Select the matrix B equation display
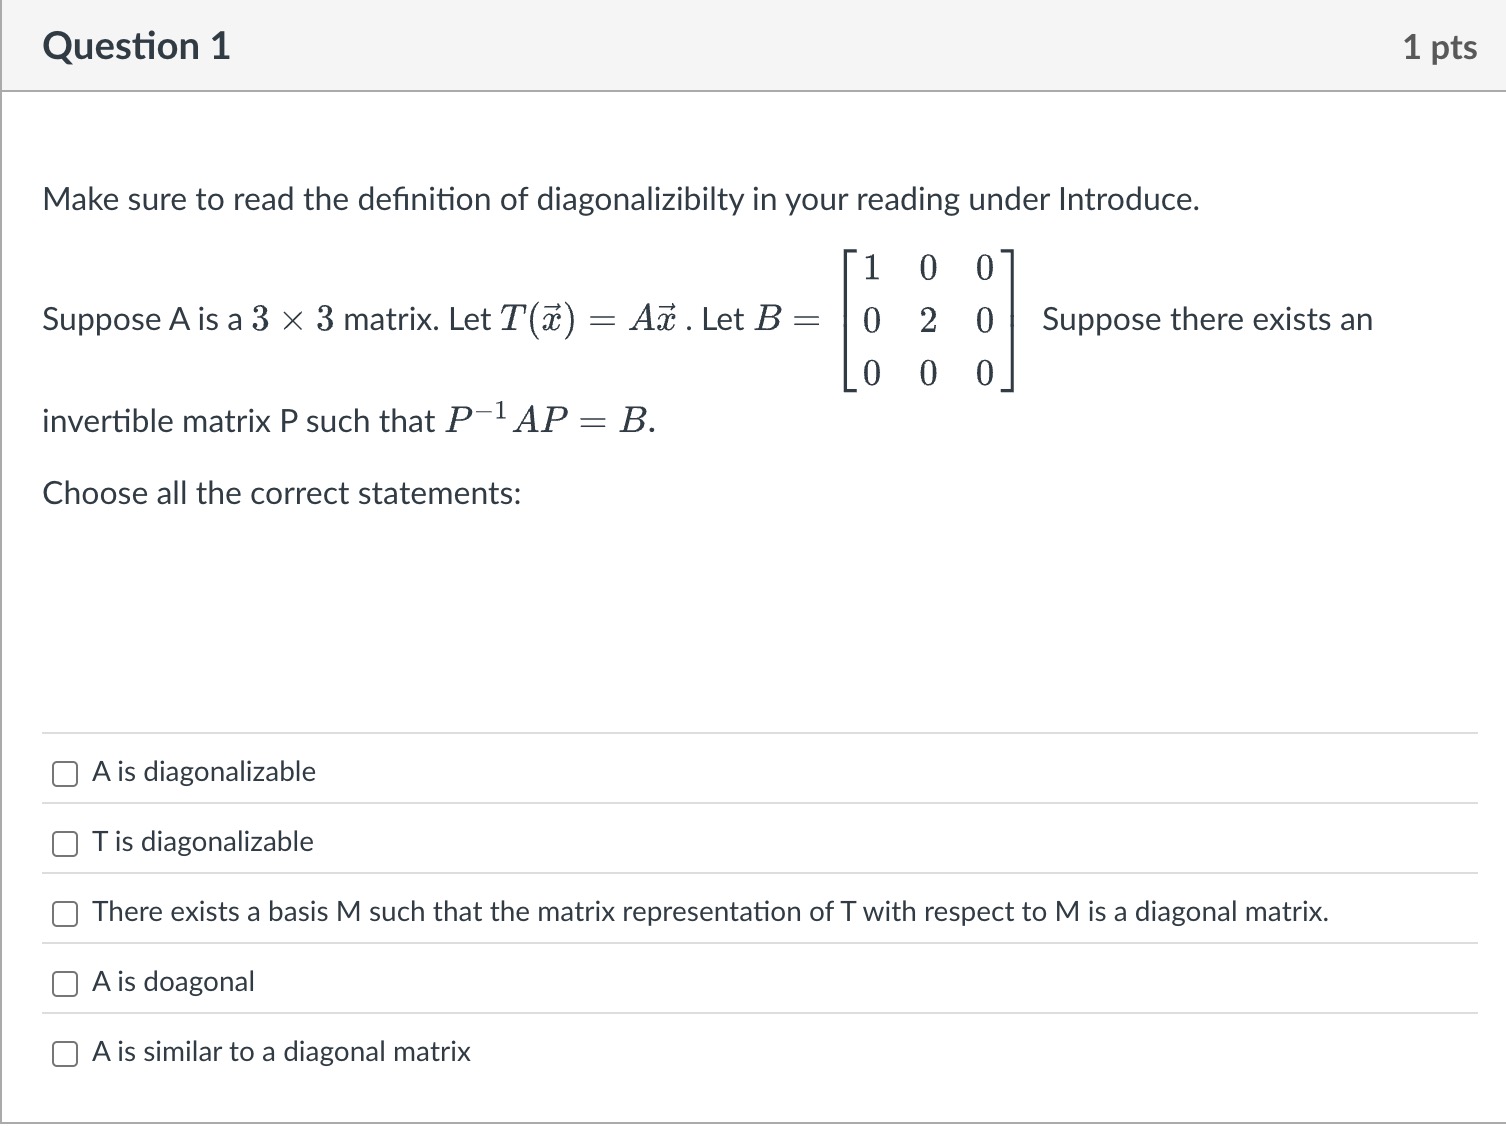Screen dimensions: 1506x1126 930,320
